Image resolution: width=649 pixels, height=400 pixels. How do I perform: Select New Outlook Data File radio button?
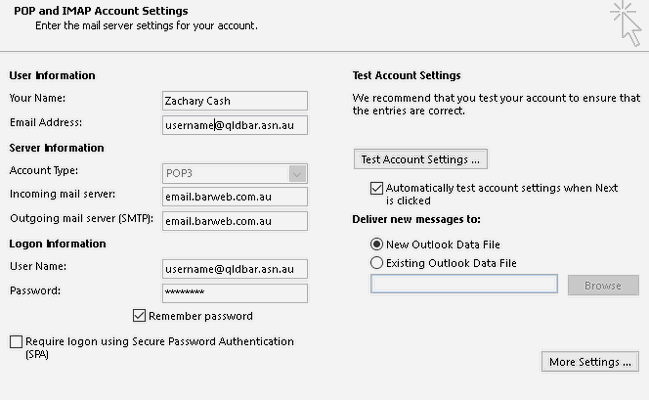pyautogui.click(x=376, y=244)
